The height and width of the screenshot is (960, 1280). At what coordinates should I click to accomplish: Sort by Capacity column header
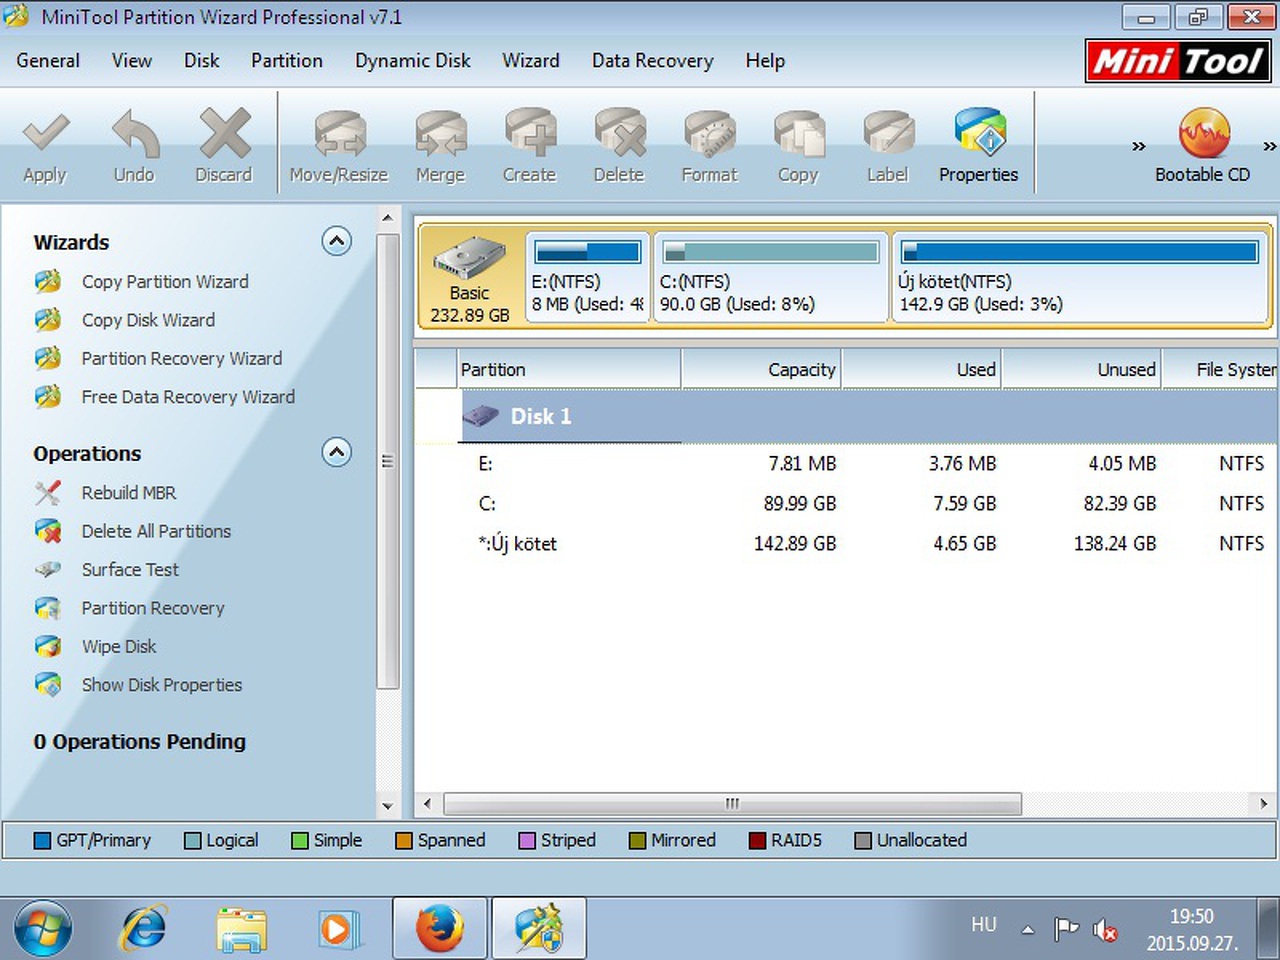(x=762, y=370)
